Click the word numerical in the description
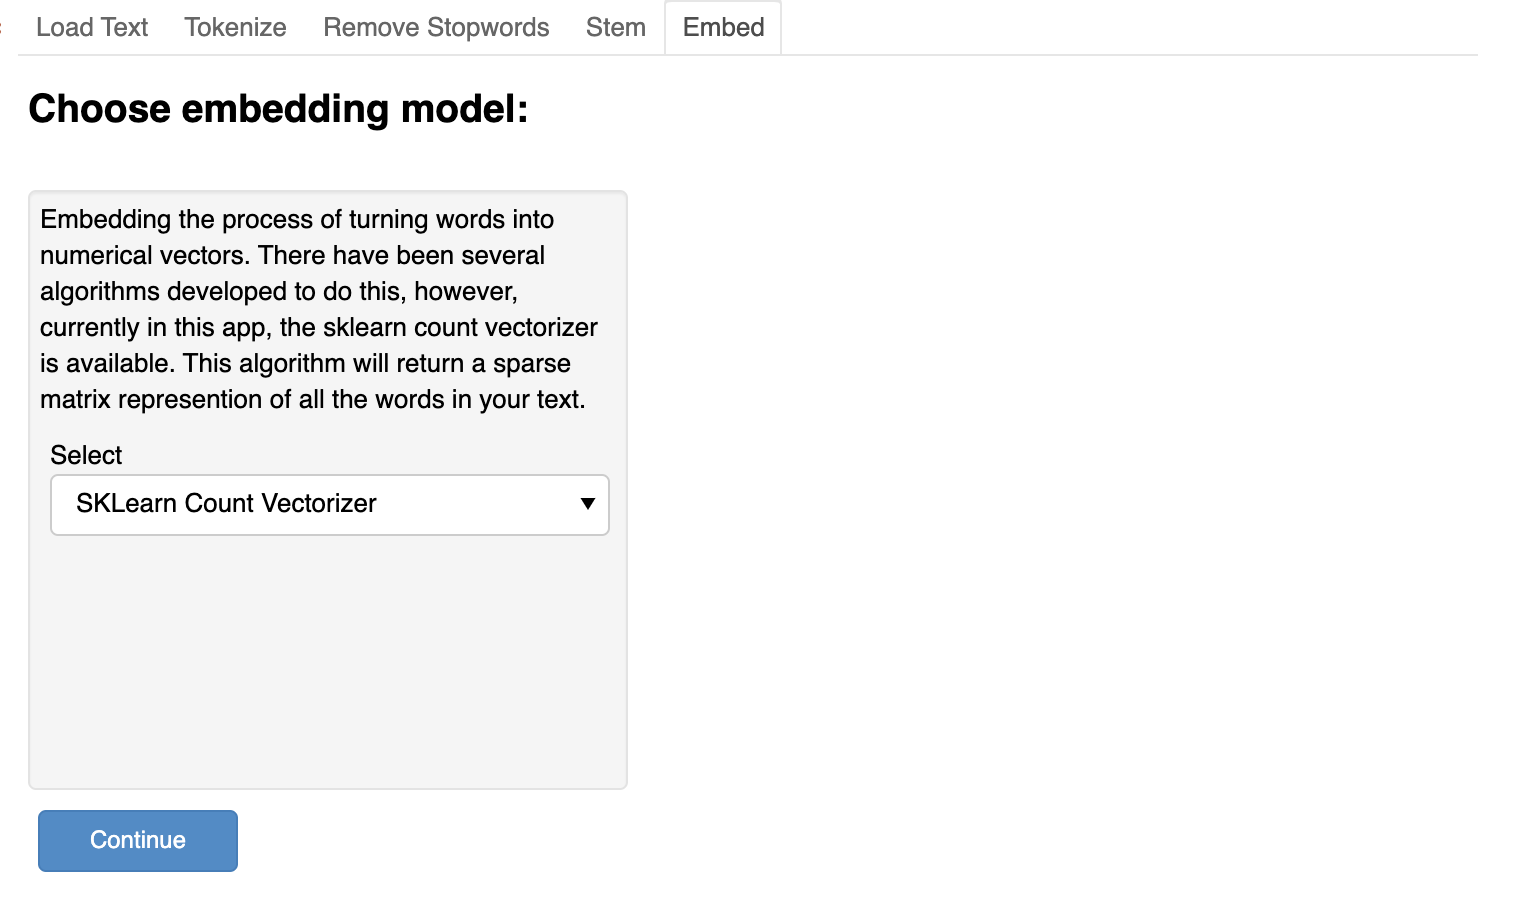Image resolution: width=1524 pixels, height=902 pixels. [x=95, y=255]
